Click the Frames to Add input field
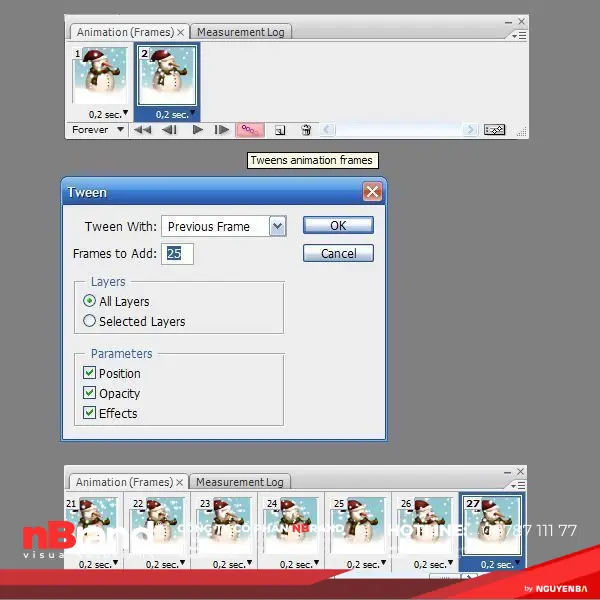 pyautogui.click(x=178, y=253)
